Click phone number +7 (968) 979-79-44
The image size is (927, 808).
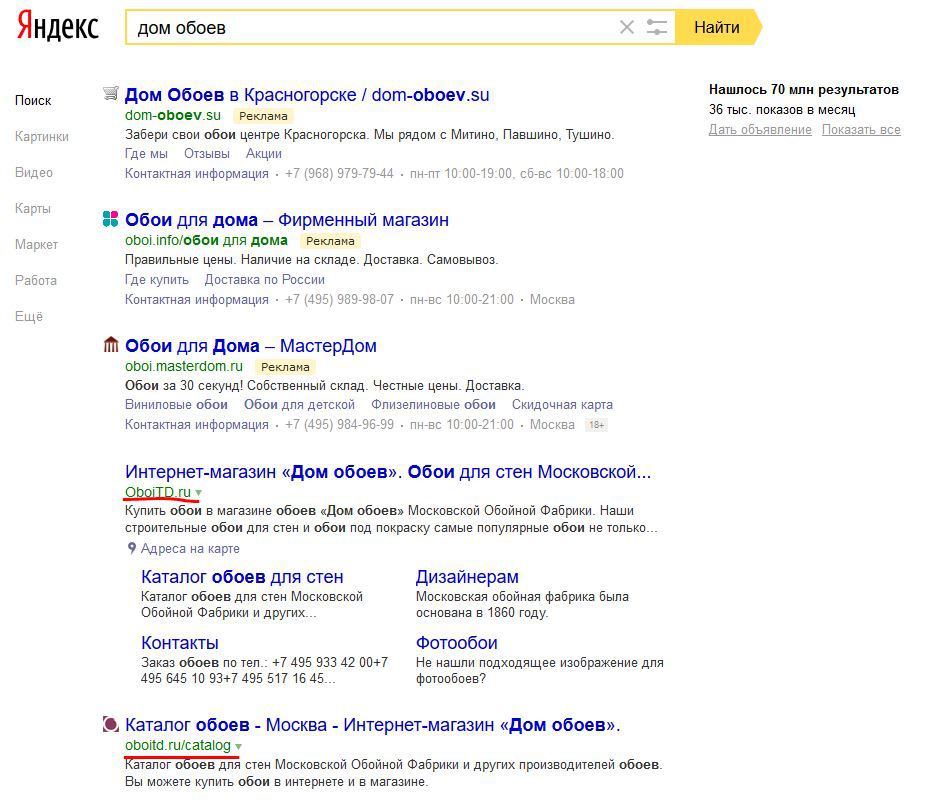pos(339,174)
